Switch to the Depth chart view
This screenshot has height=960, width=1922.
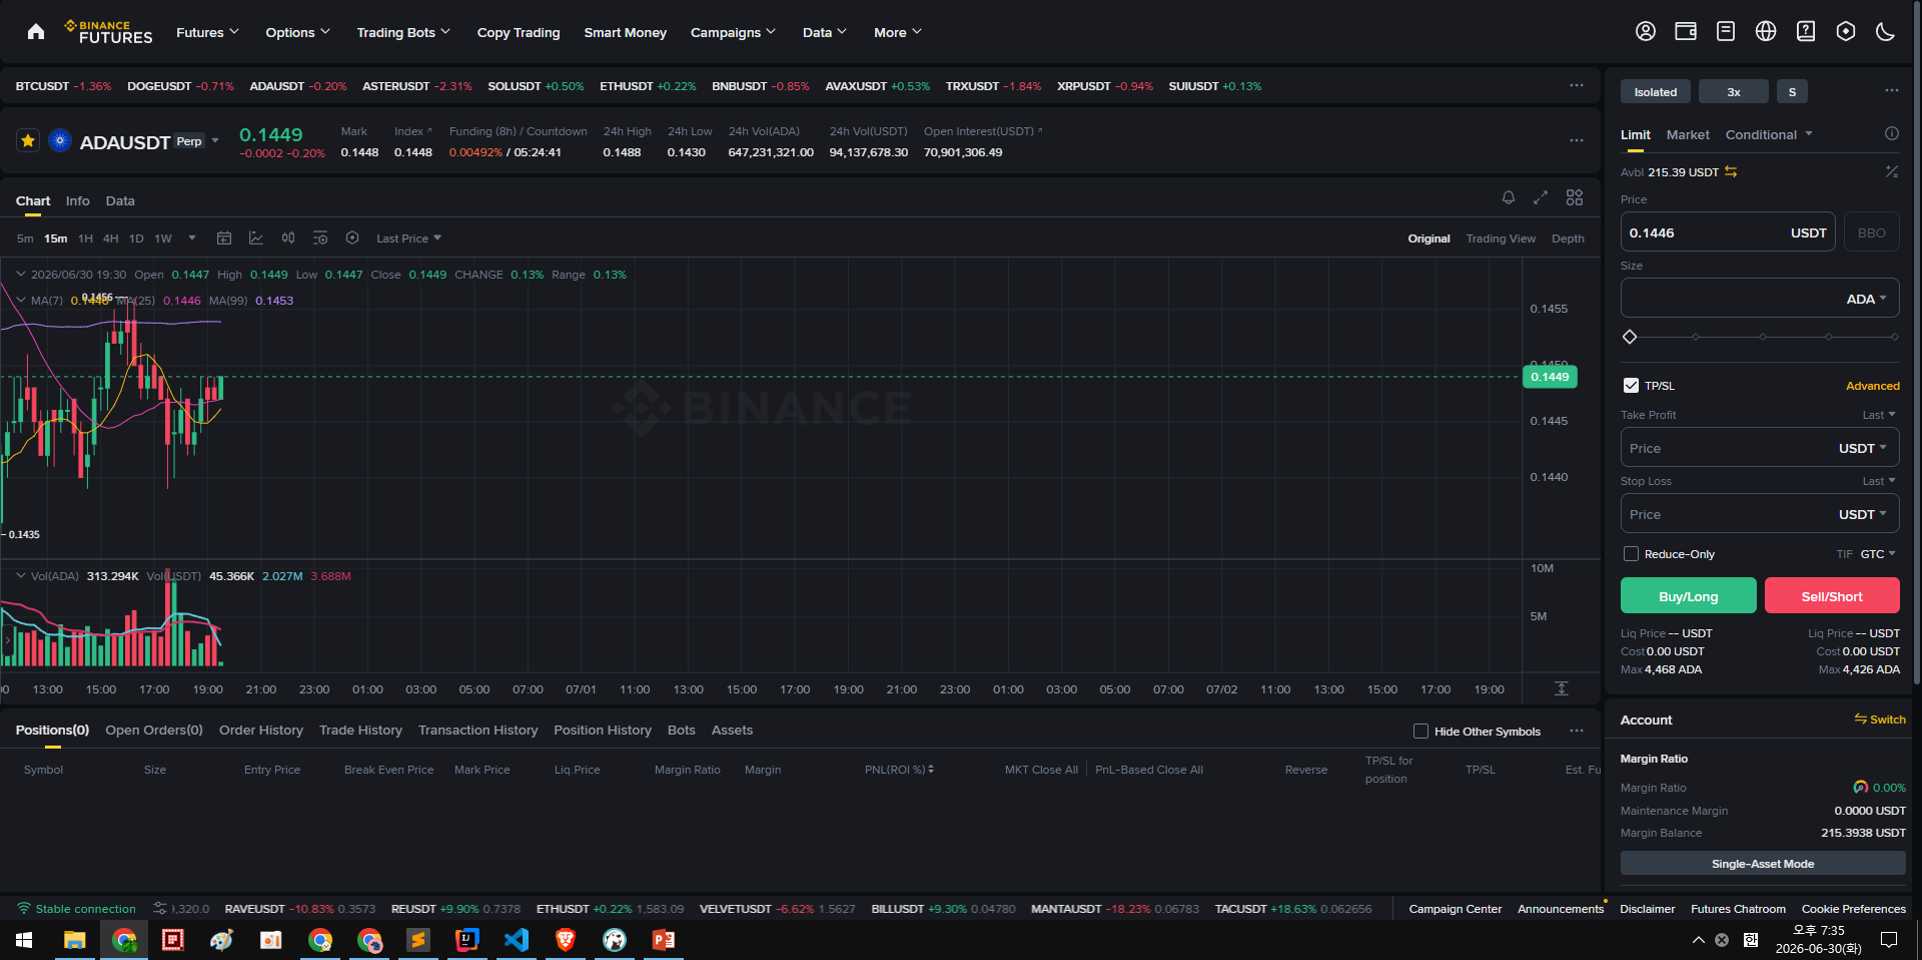click(1568, 239)
